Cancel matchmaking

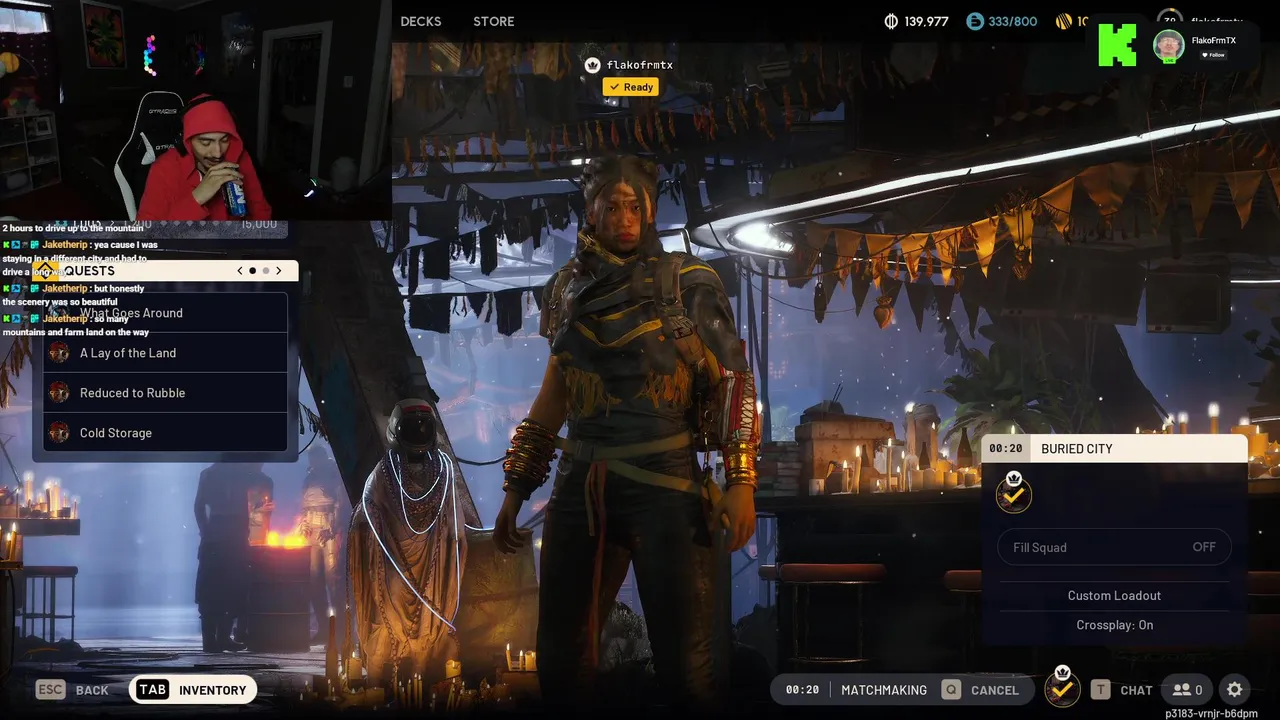tap(995, 690)
